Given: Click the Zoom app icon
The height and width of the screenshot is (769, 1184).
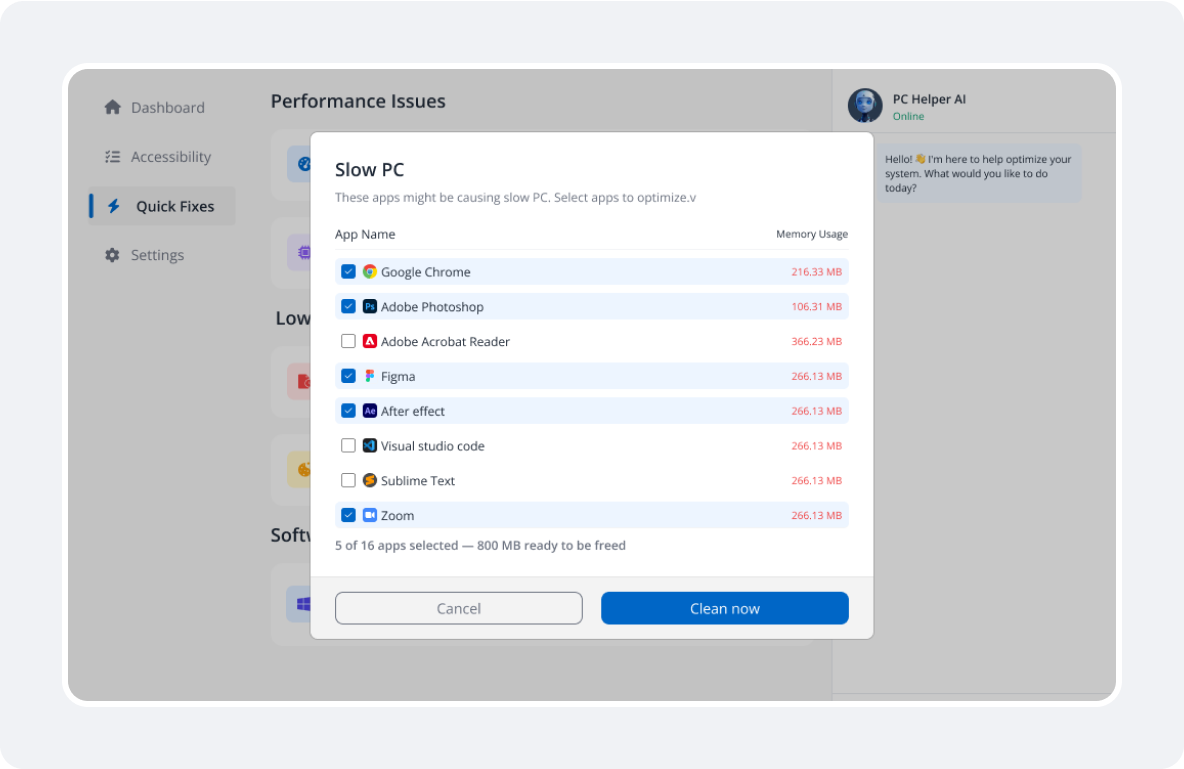Looking at the screenshot, I should [370, 515].
